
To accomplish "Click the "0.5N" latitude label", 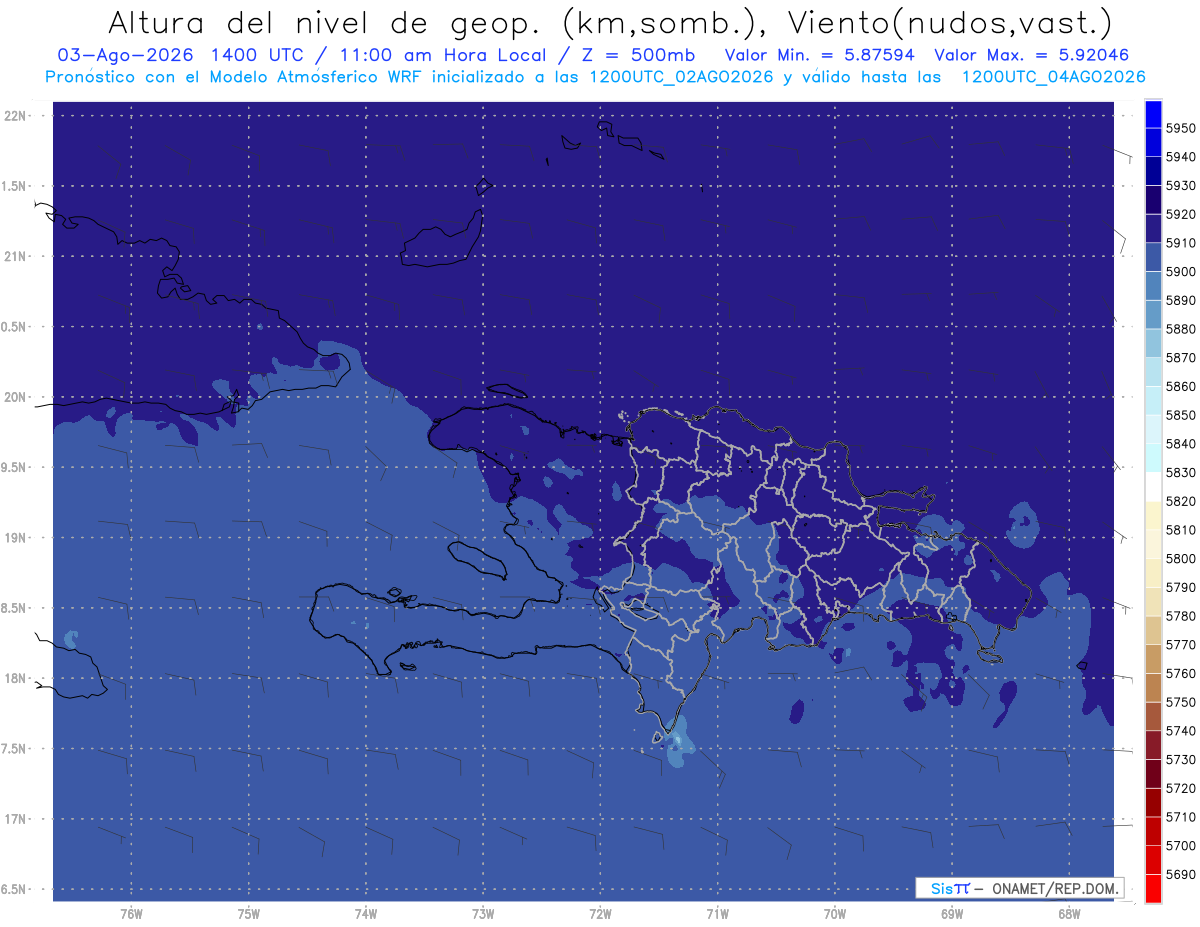I will 14,327.
